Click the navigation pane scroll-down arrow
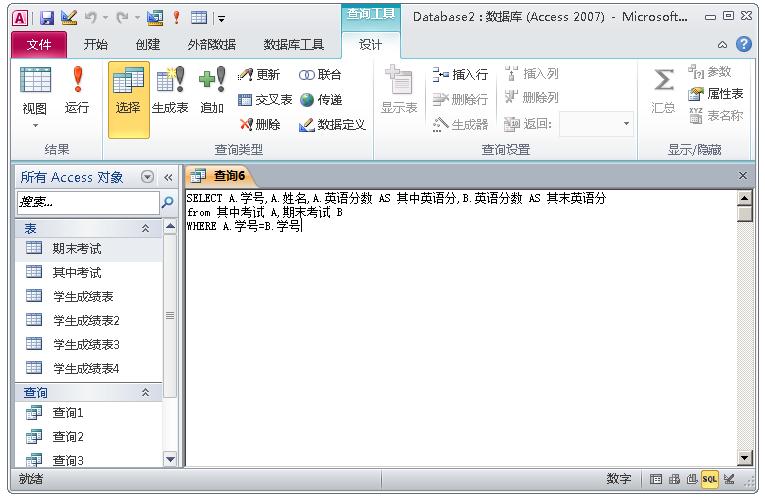The image size is (765, 500). coord(170,459)
